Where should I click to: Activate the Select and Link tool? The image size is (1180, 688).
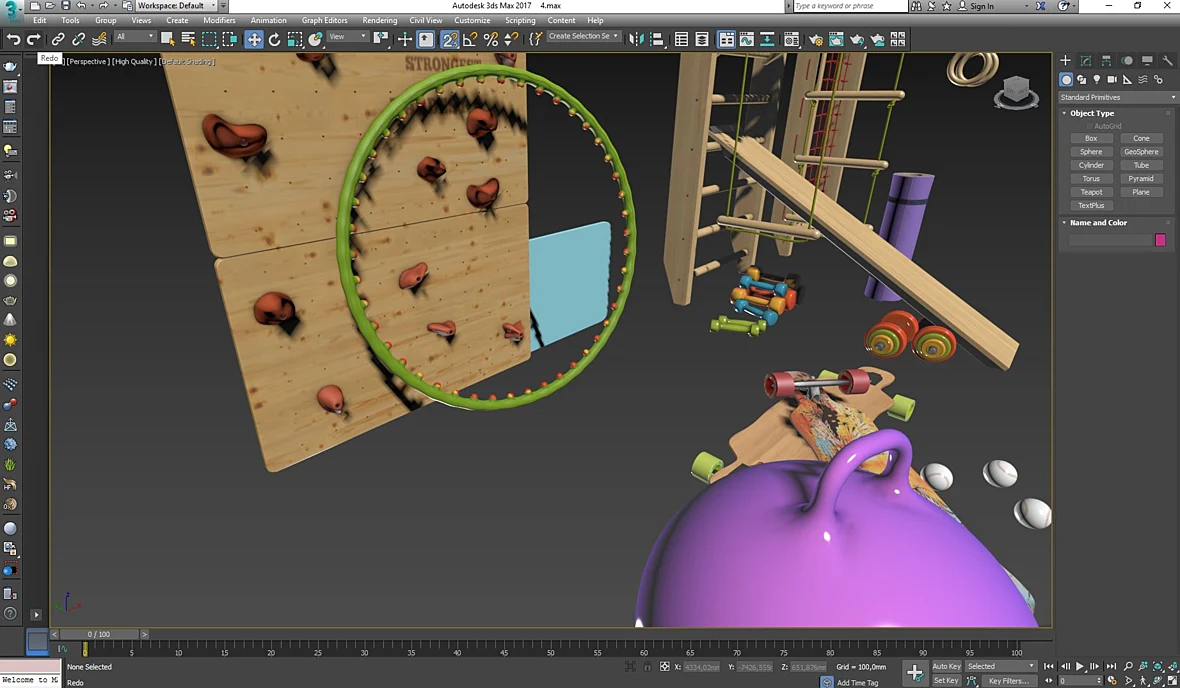tap(58, 39)
